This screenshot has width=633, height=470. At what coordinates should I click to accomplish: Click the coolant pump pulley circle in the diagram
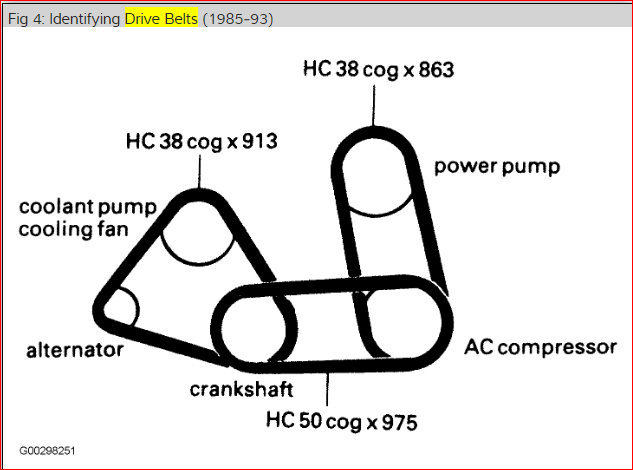[197, 233]
